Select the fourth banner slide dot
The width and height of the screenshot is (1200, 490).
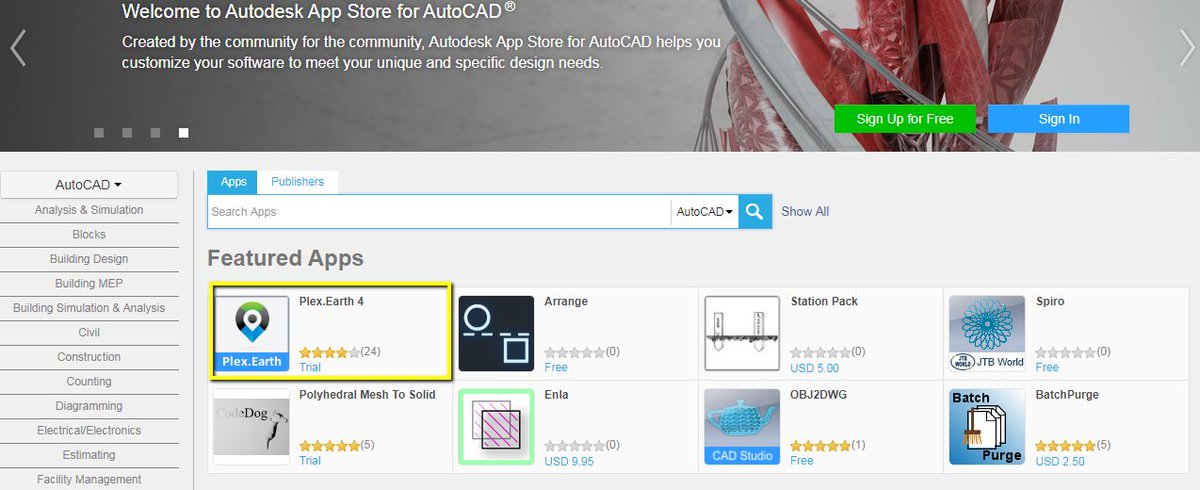pos(184,132)
